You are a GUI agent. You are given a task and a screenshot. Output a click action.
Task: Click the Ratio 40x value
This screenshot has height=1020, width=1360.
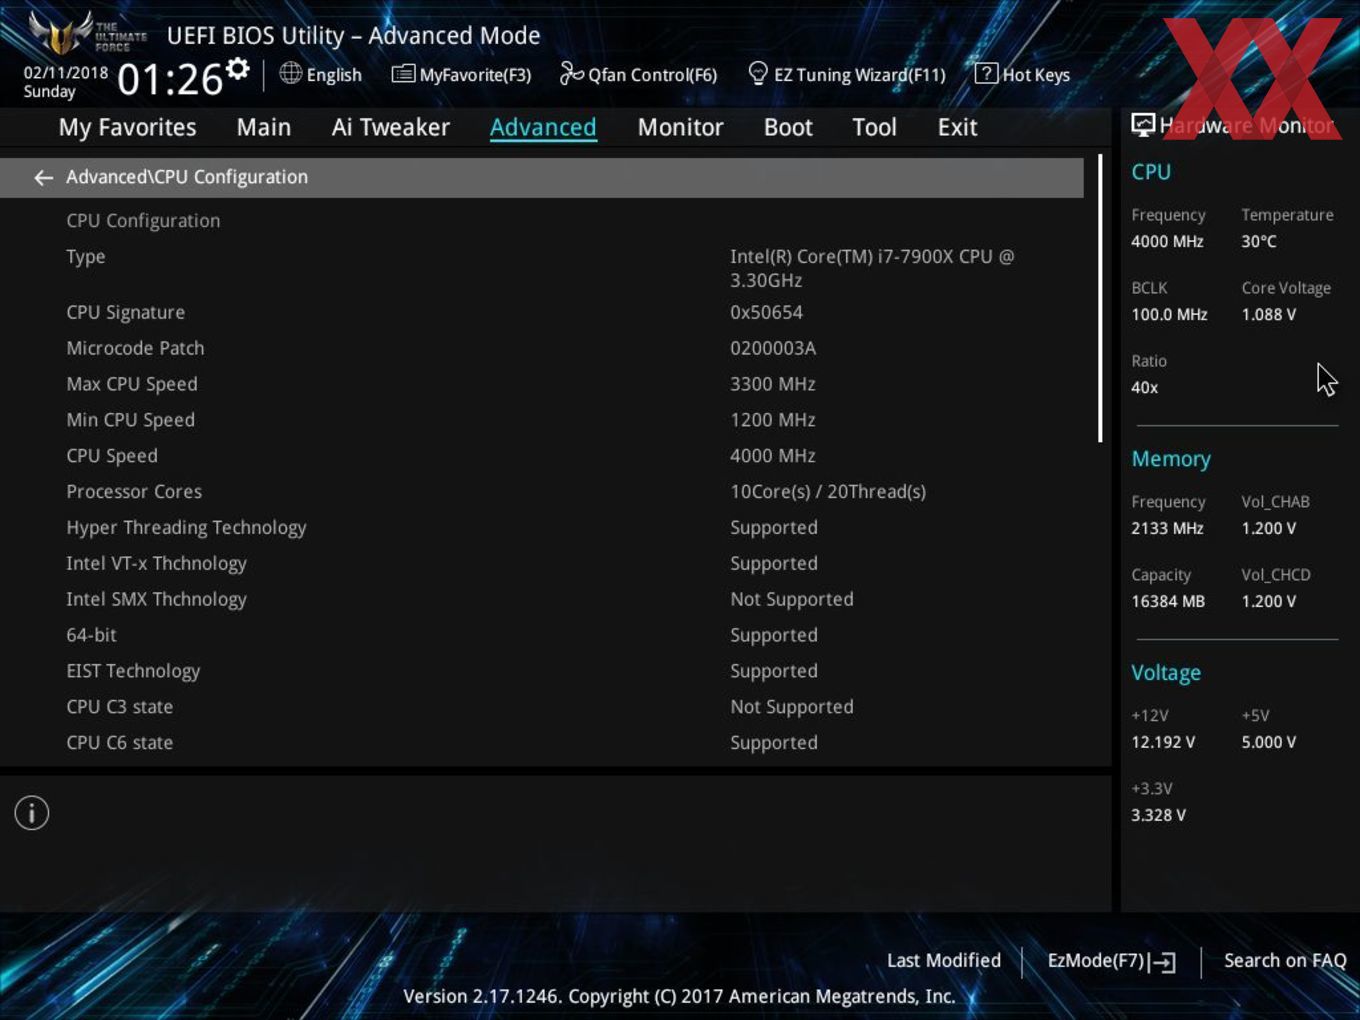click(x=1145, y=388)
